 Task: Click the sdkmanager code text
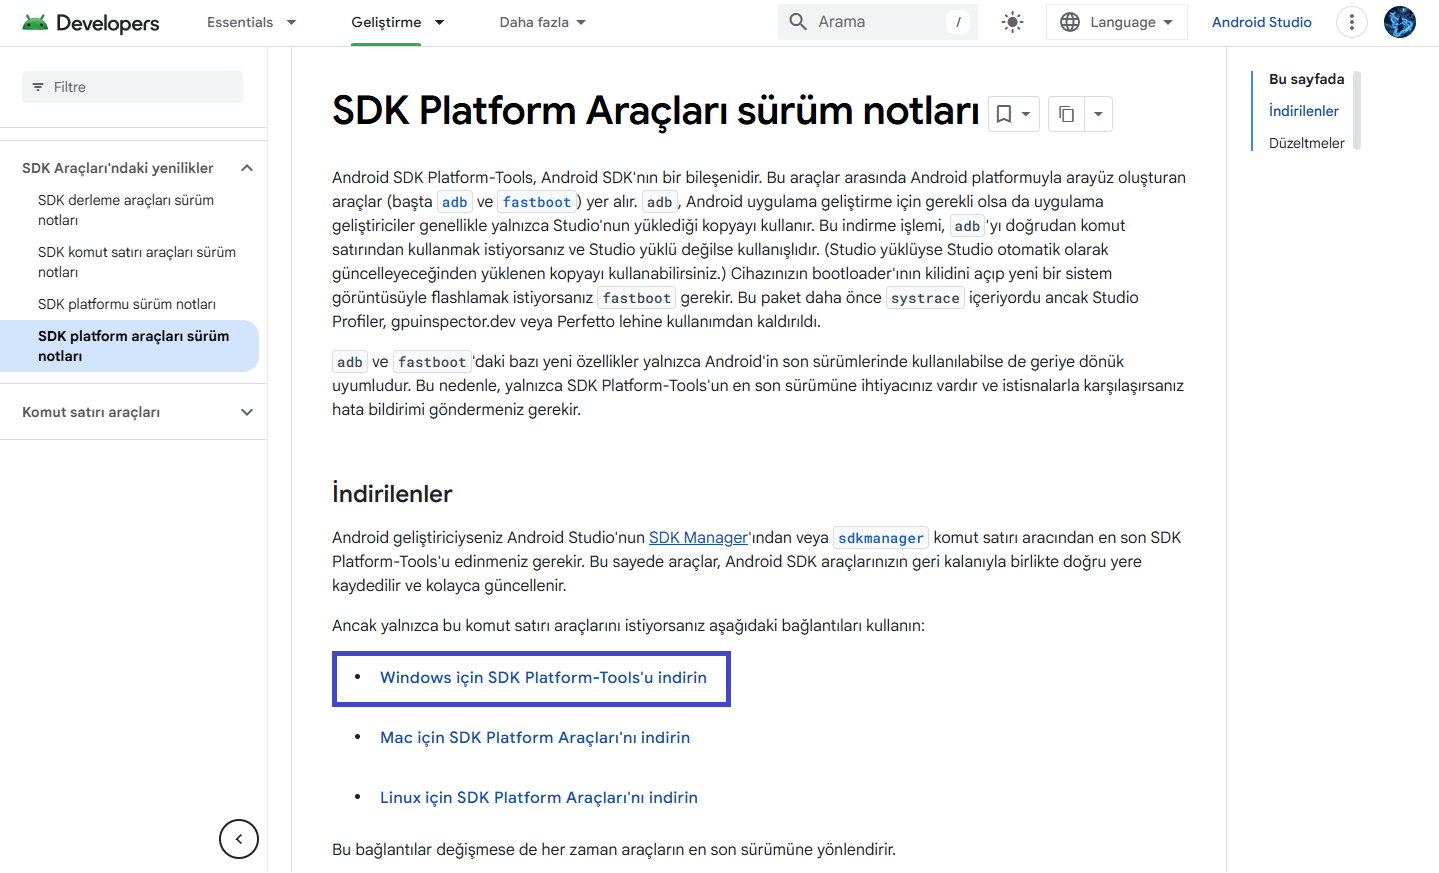[881, 538]
